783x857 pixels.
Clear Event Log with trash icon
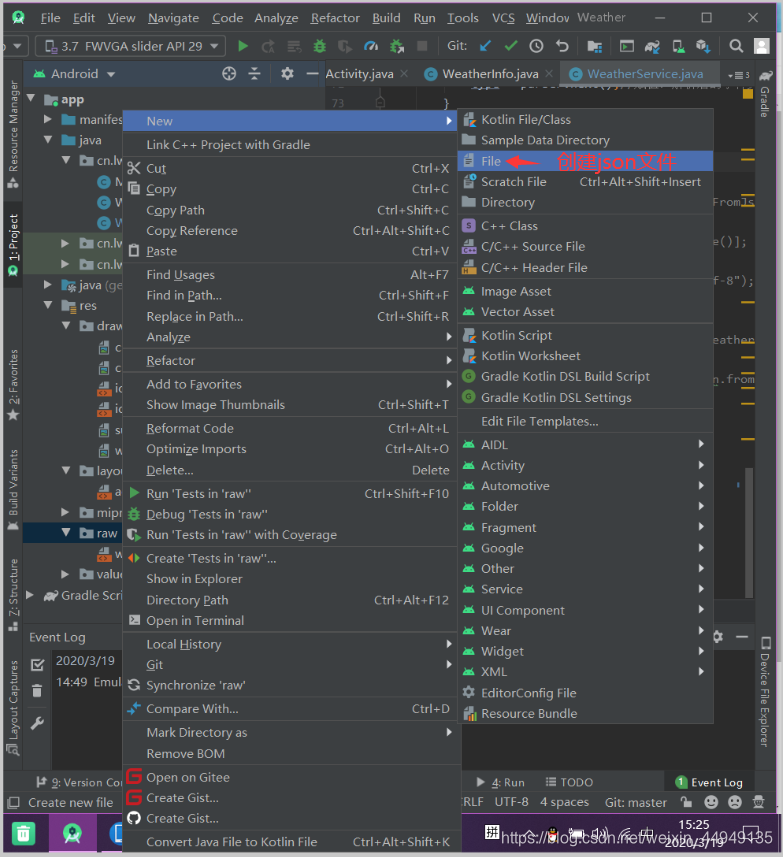tap(37, 691)
